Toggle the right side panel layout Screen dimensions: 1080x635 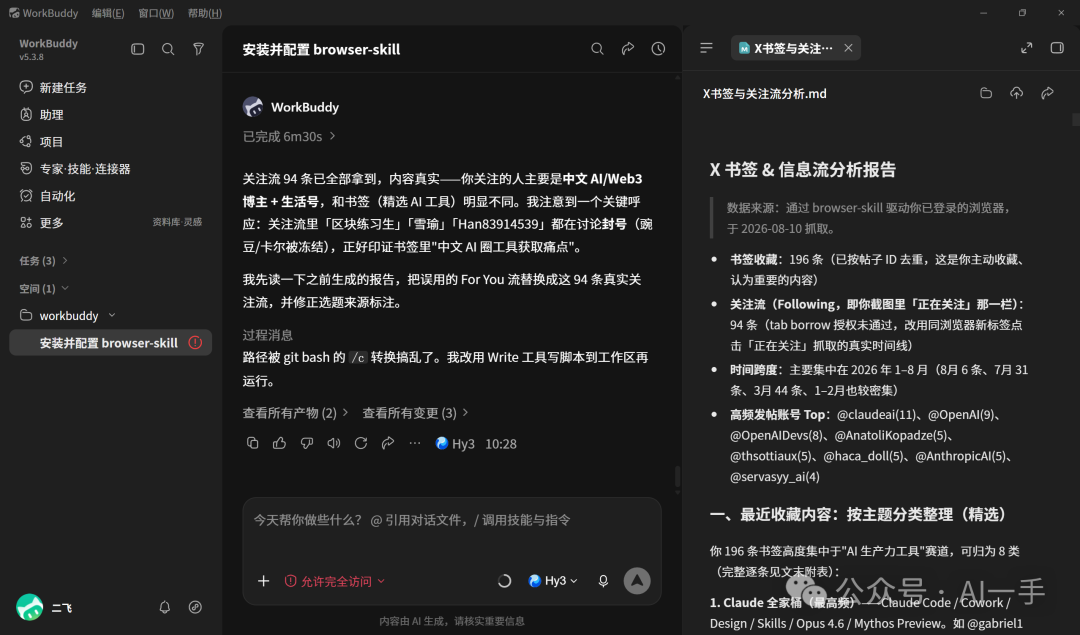pyautogui.click(x=1057, y=48)
